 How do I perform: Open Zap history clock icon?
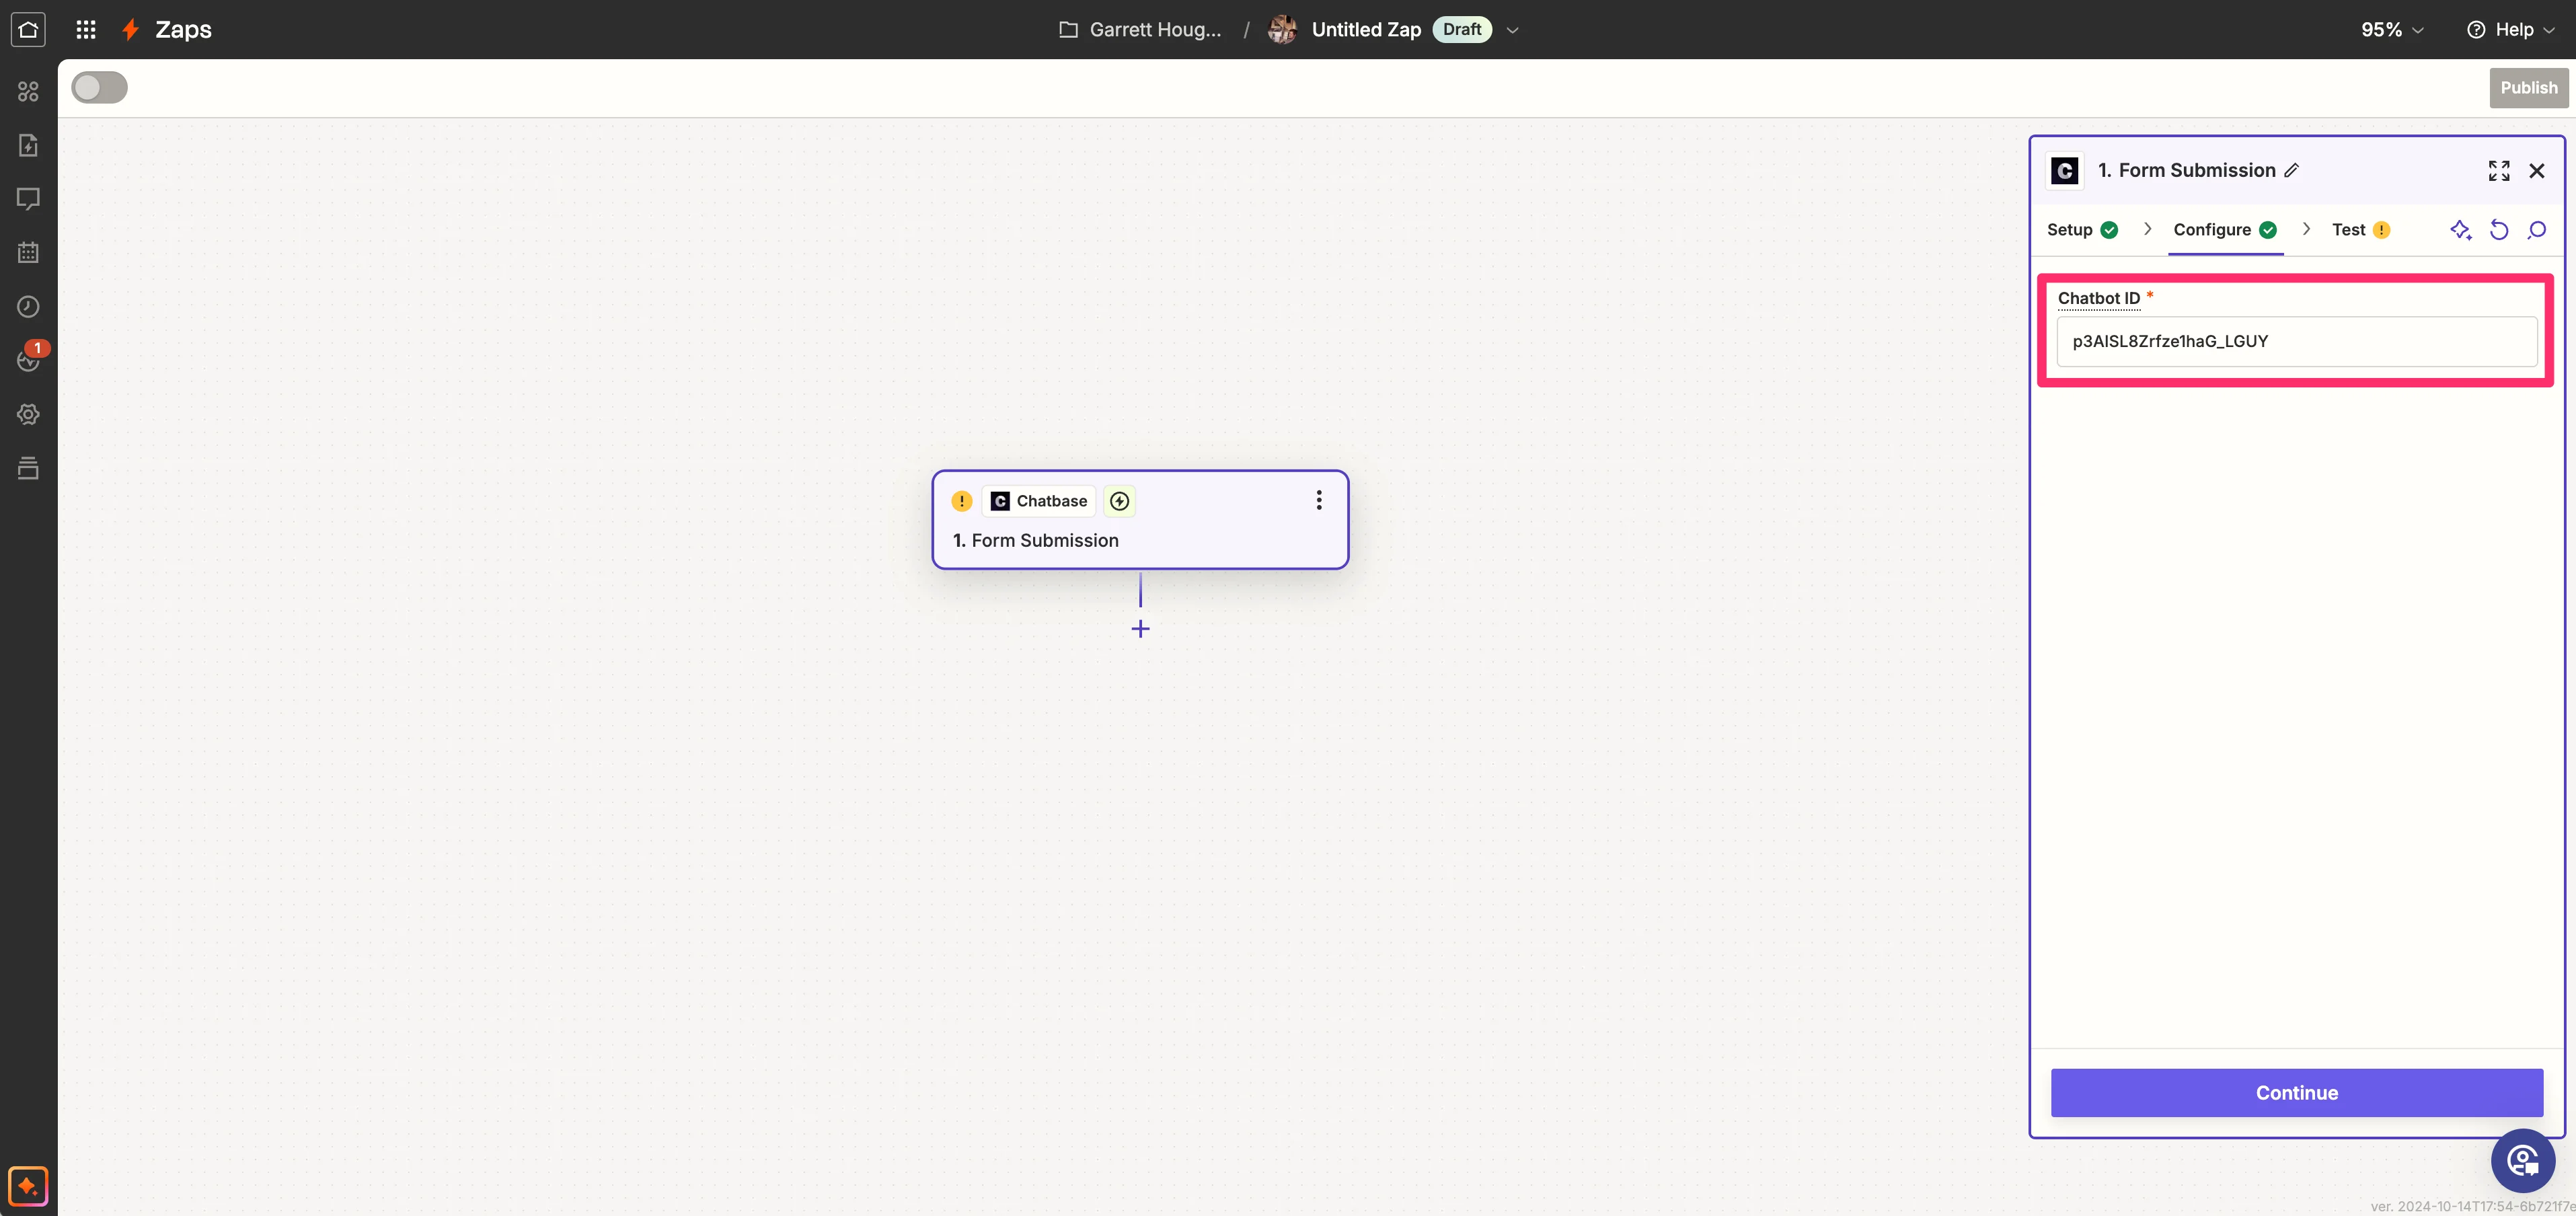click(28, 307)
